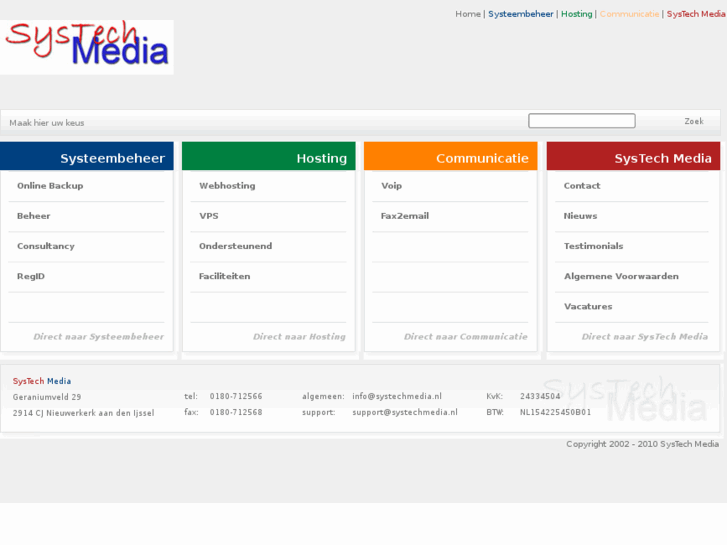Open the Faciliteiten link
The width and height of the screenshot is (727, 545).
pos(224,276)
